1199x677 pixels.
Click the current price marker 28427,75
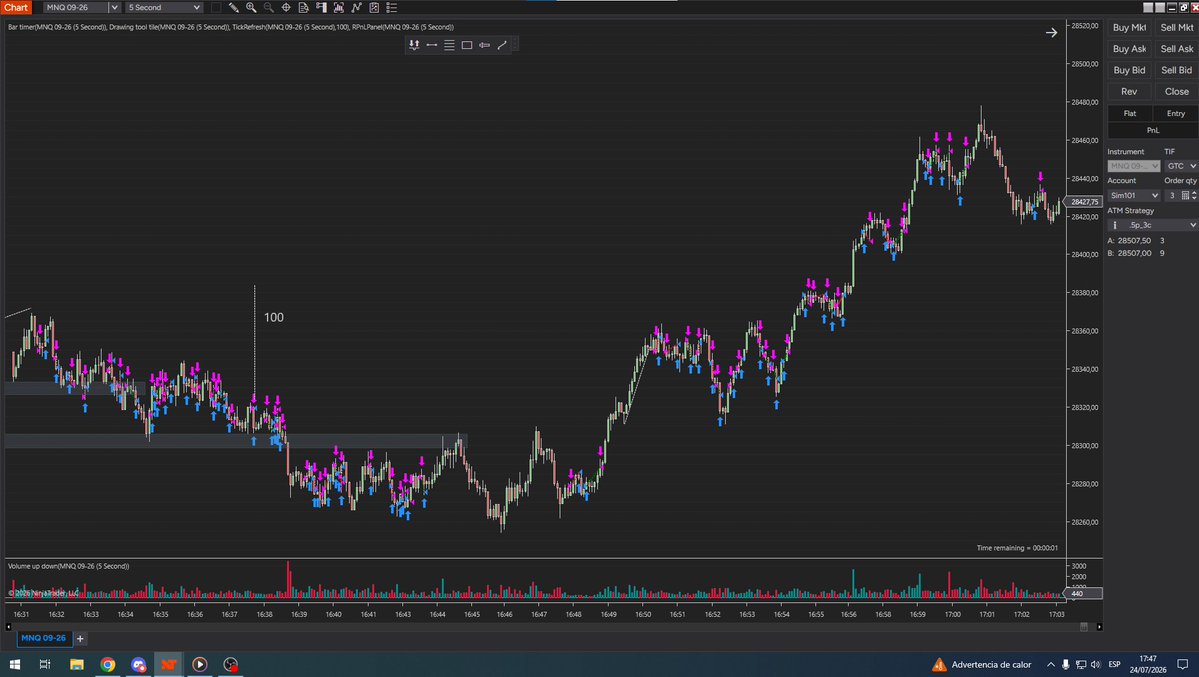pos(1084,202)
